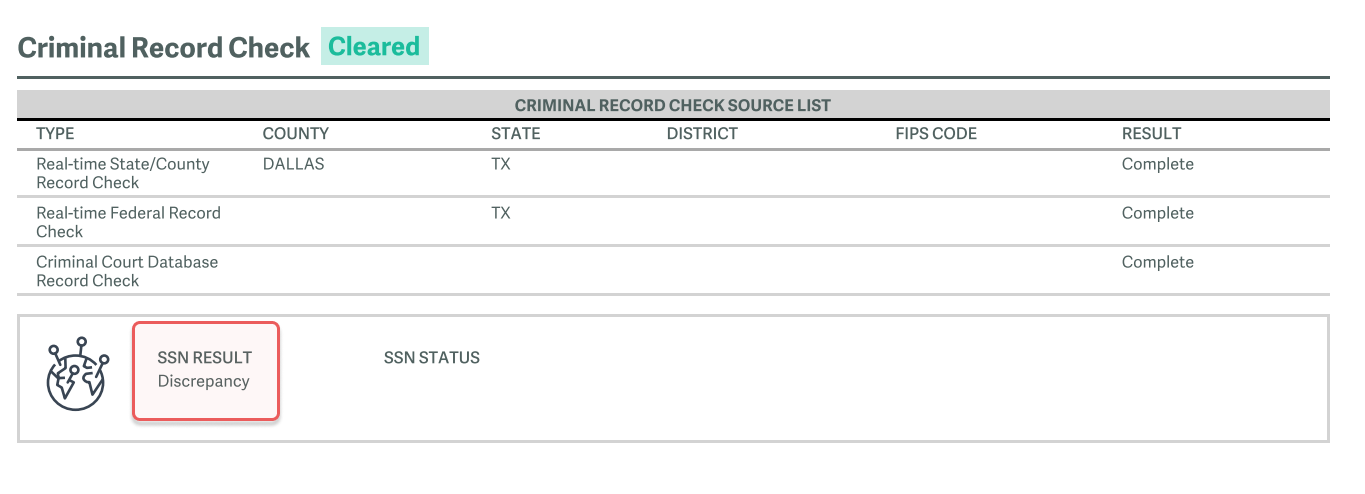The width and height of the screenshot is (1365, 494).
Task: Click the Criminal Record Check Source List banner
Action: (673, 104)
